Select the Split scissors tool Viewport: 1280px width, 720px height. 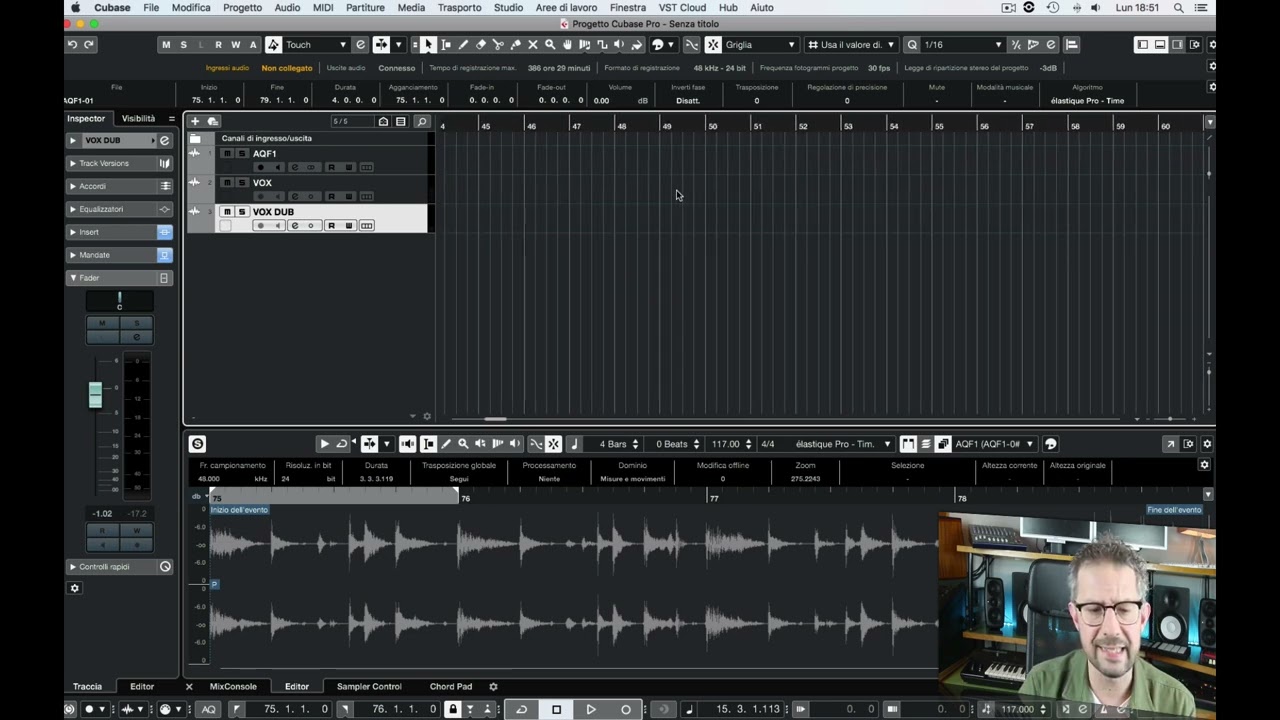pos(498,44)
